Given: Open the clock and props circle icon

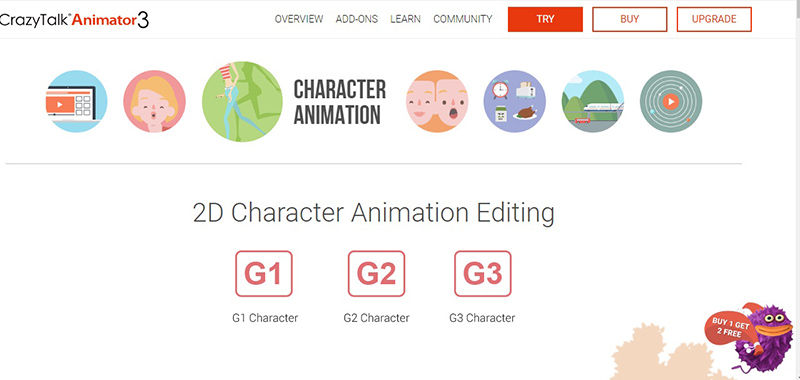Looking at the screenshot, I should 514,101.
